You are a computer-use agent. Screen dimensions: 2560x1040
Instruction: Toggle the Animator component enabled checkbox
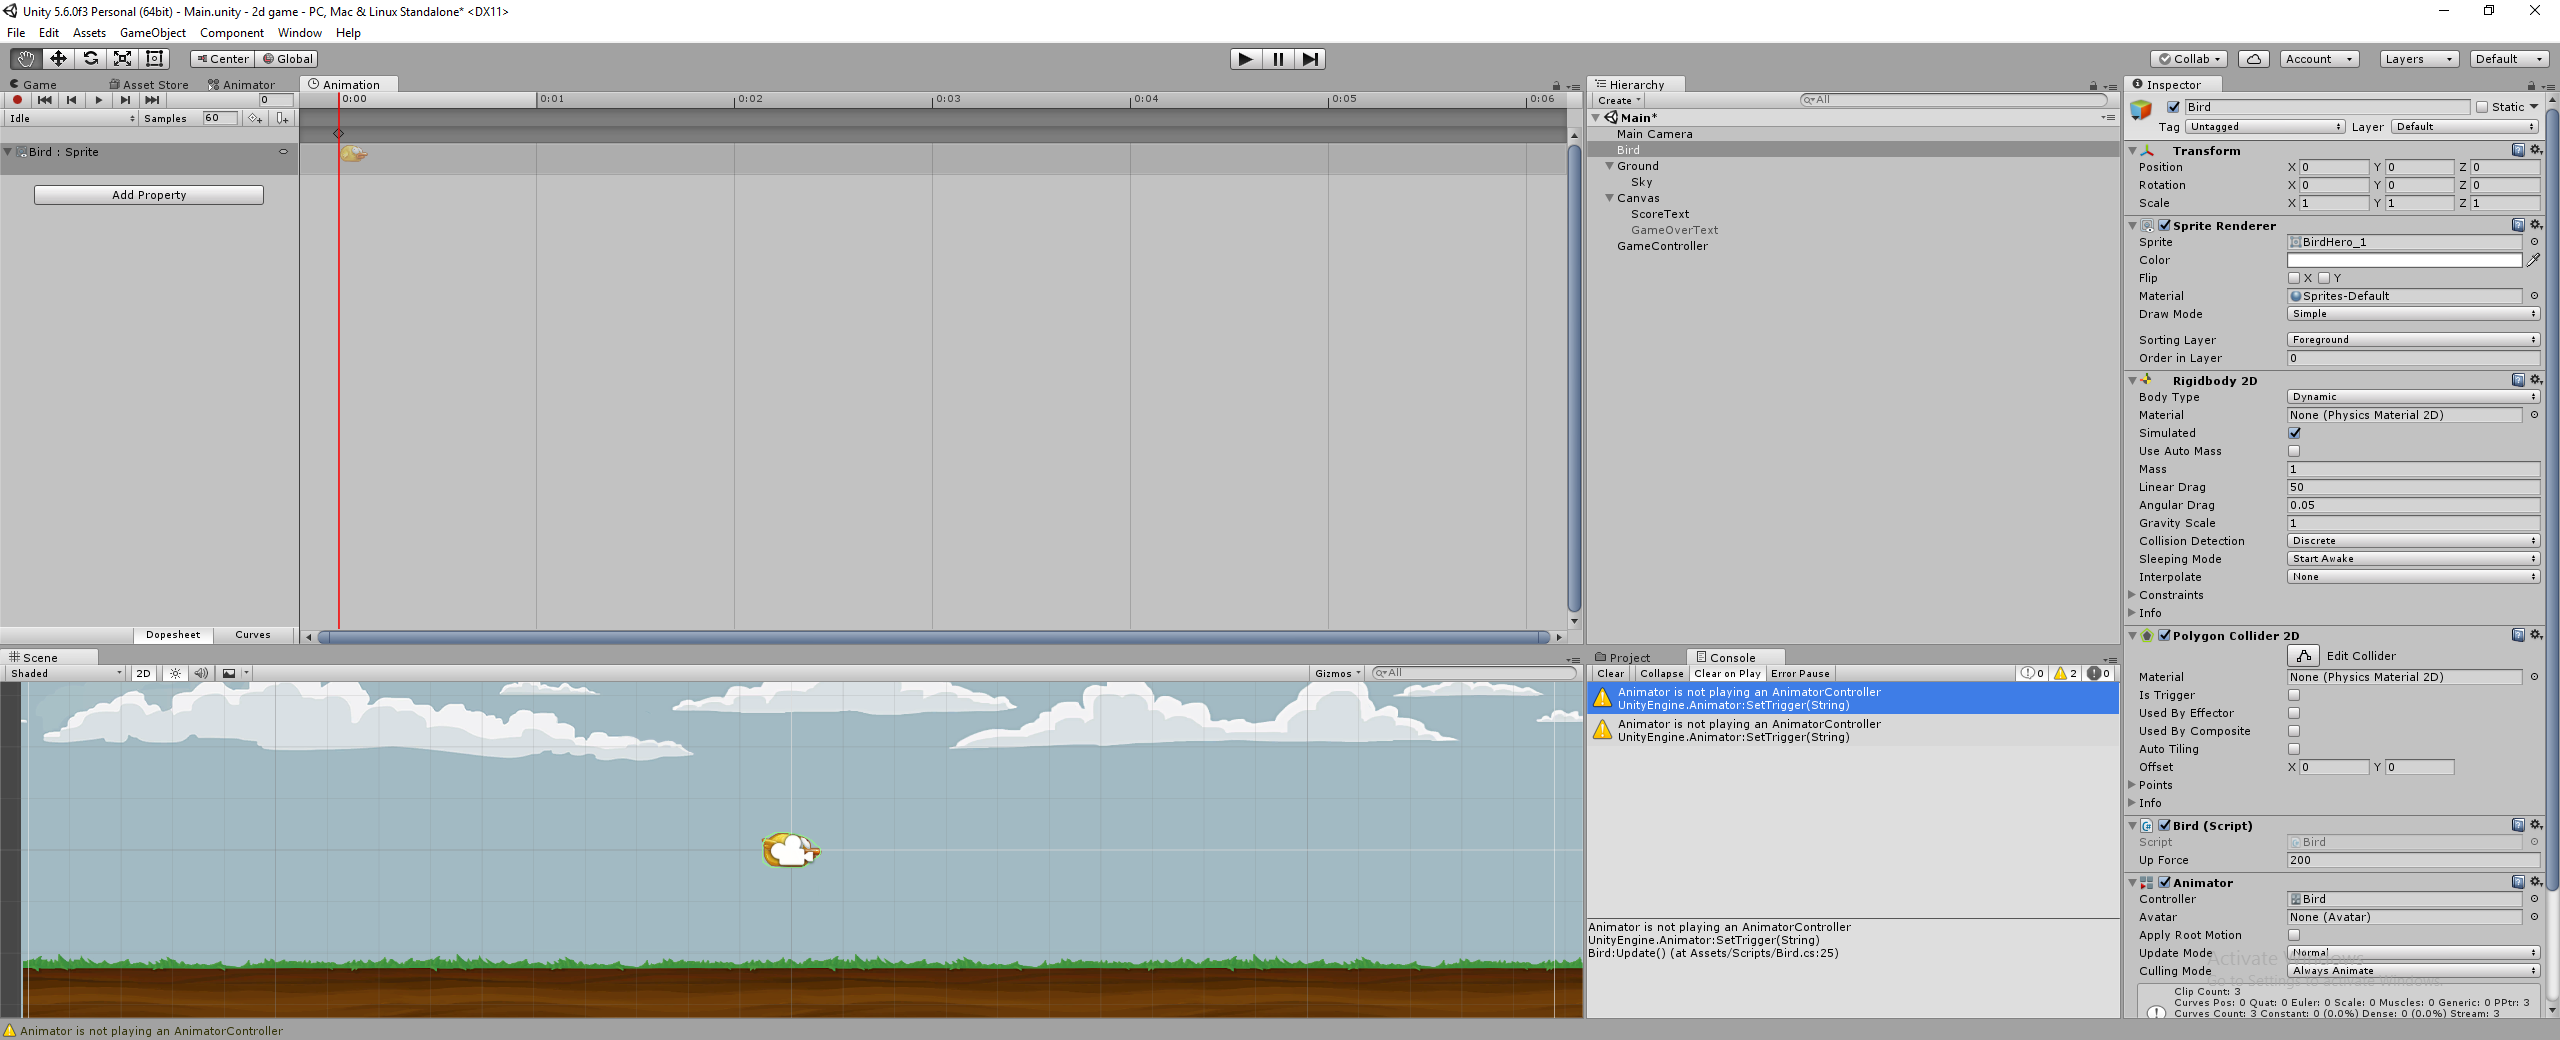[2164, 883]
